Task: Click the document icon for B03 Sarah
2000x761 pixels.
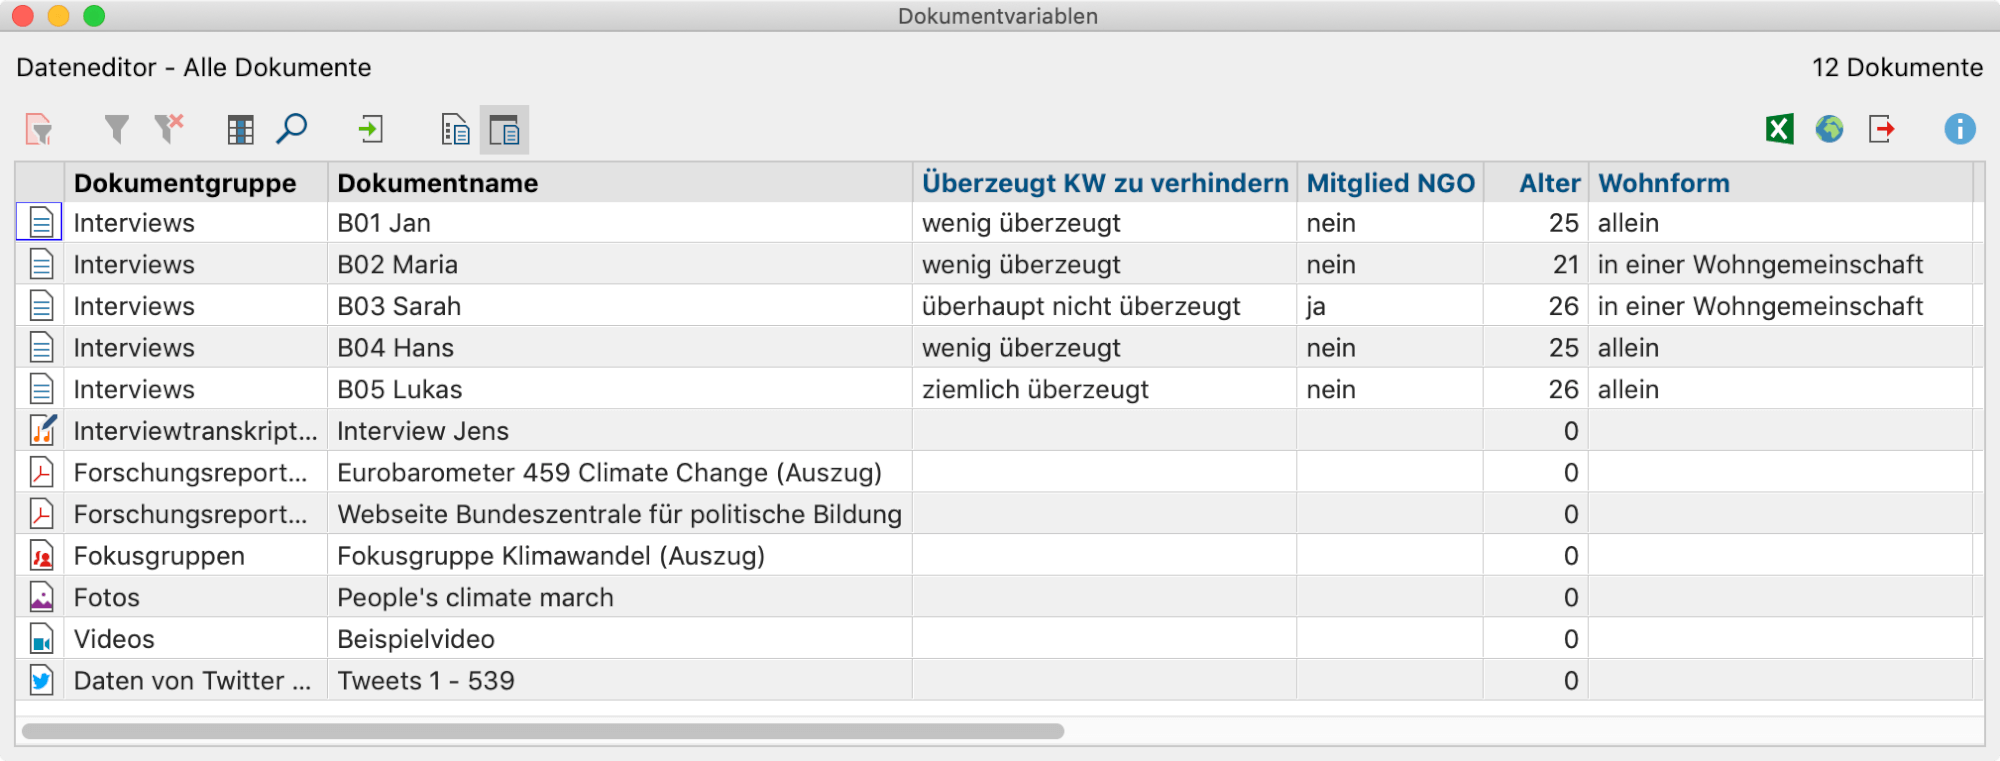Action: coord(41,306)
